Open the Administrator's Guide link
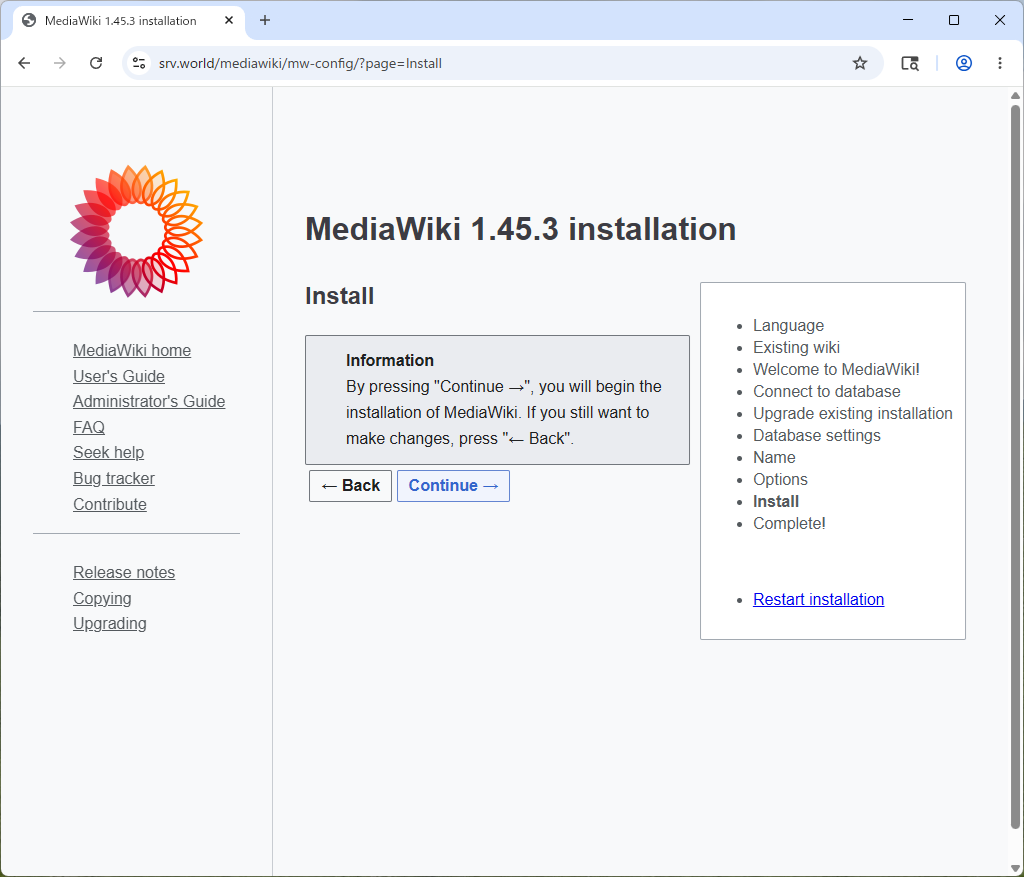 tap(149, 402)
